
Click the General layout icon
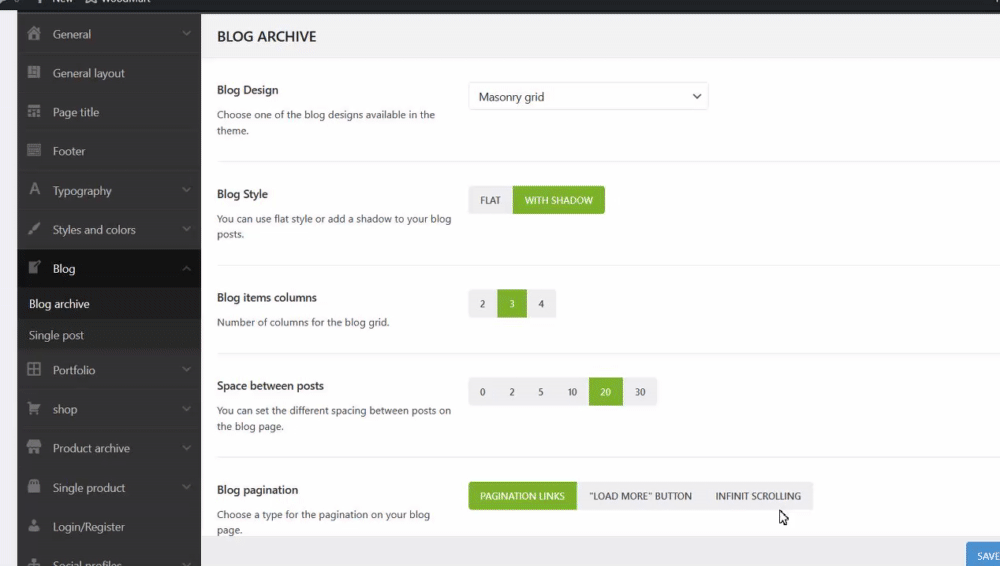point(34,72)
